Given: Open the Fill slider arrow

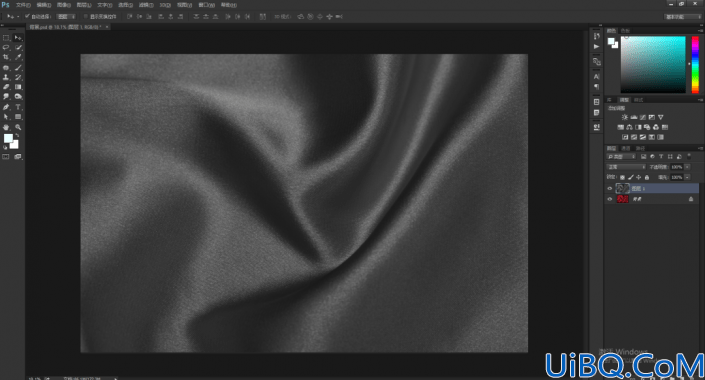Looking at the screenshot, I should click(x=687, y=177).
